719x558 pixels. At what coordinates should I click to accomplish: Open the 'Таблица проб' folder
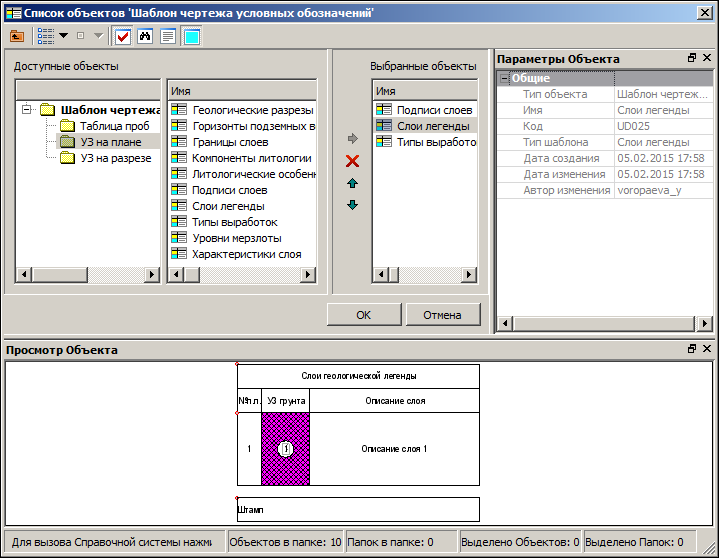click(x=115, y=126)
